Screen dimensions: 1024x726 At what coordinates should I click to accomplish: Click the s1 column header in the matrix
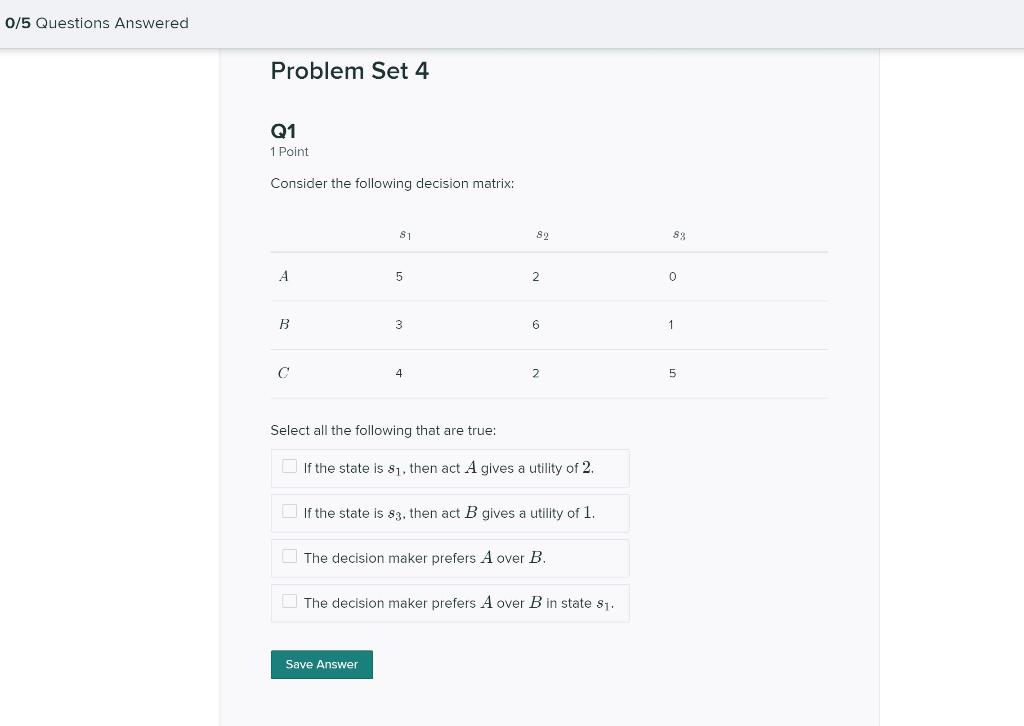tap(405, 234)
